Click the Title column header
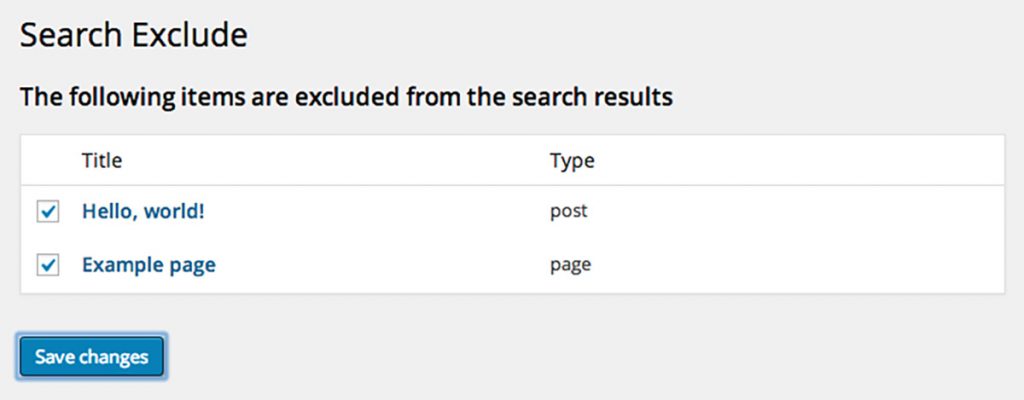This screenshot has width=1024, height=400. click(102, 160)
